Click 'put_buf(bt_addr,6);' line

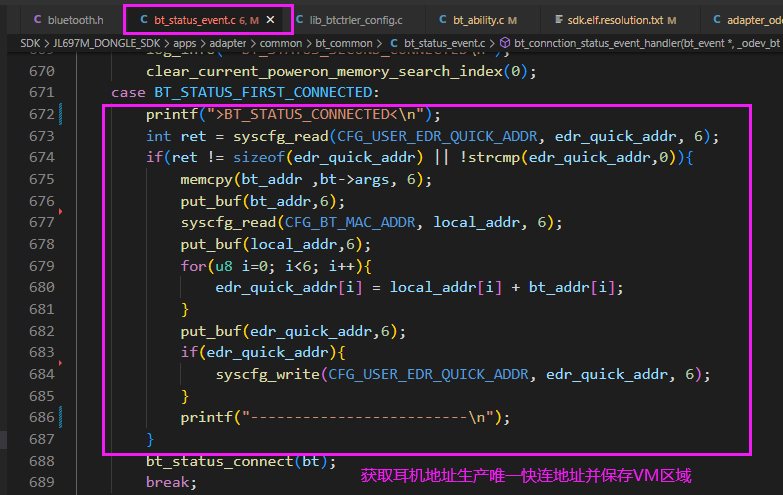tap(263, 201)
